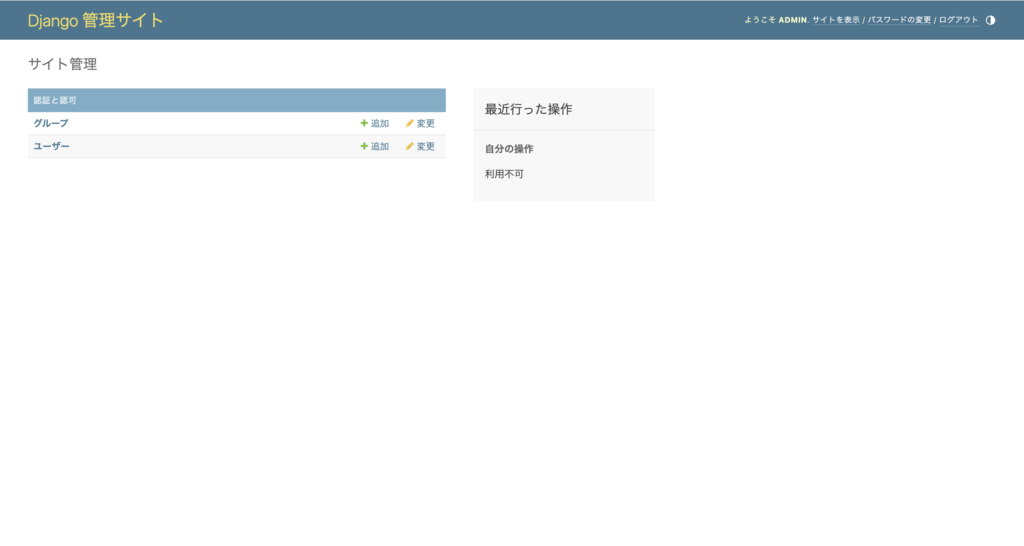Click the green plus icon in the グループ row
Screen dimensions: 1024x546
click(364, 123)
